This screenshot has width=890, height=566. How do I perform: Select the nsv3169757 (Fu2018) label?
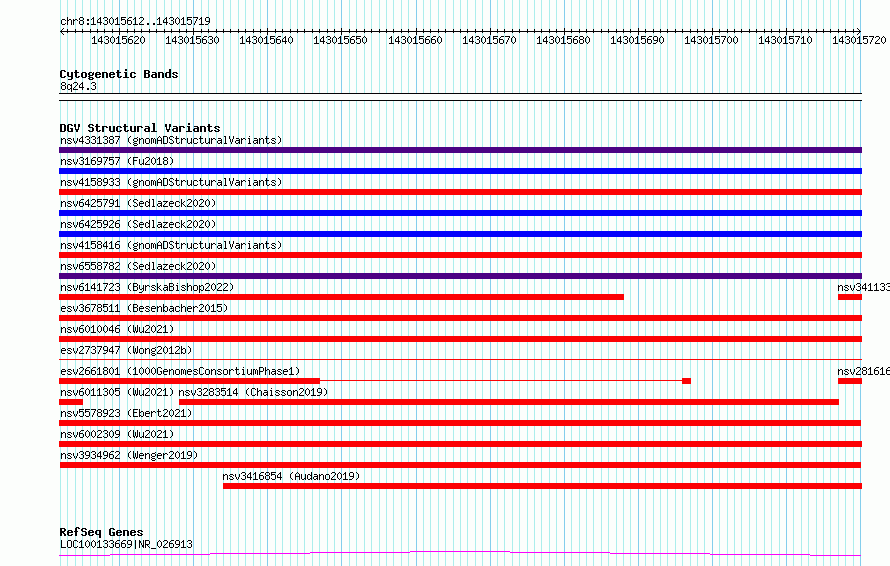117,161
